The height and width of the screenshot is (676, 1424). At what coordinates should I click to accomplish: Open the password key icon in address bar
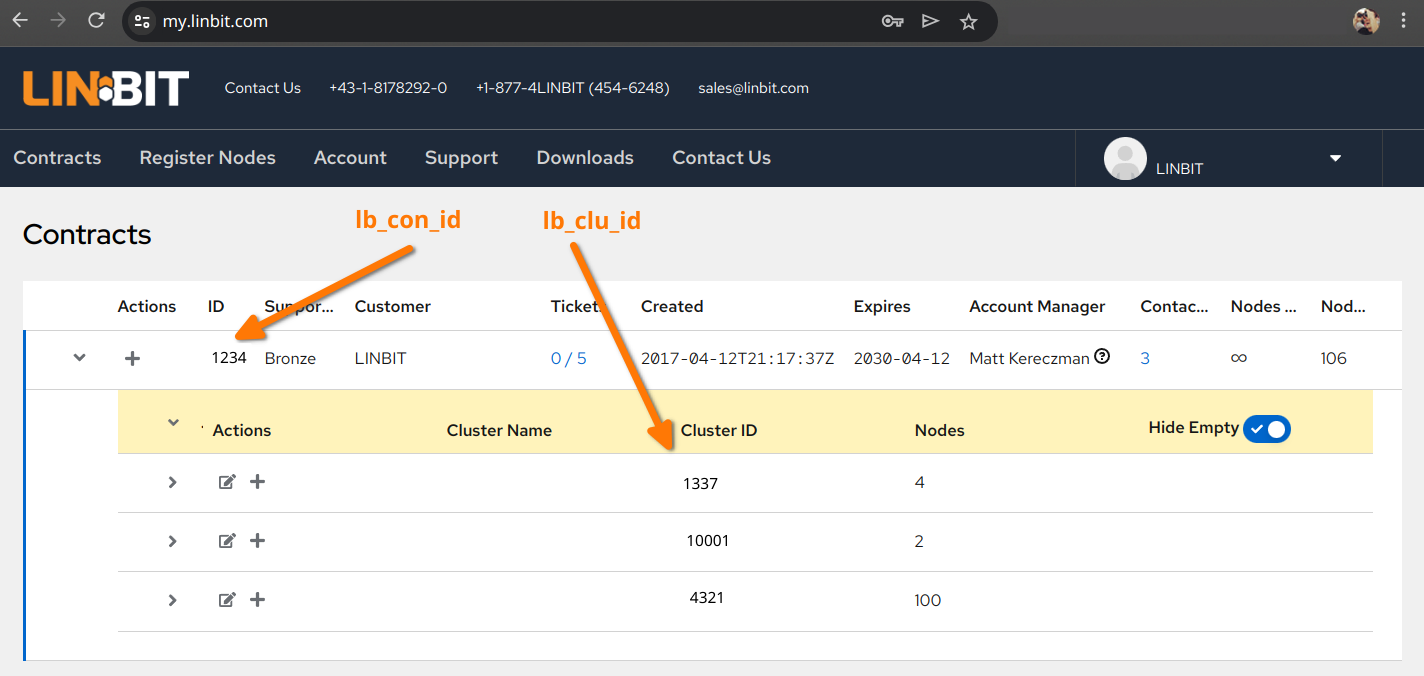coord(892,21)
